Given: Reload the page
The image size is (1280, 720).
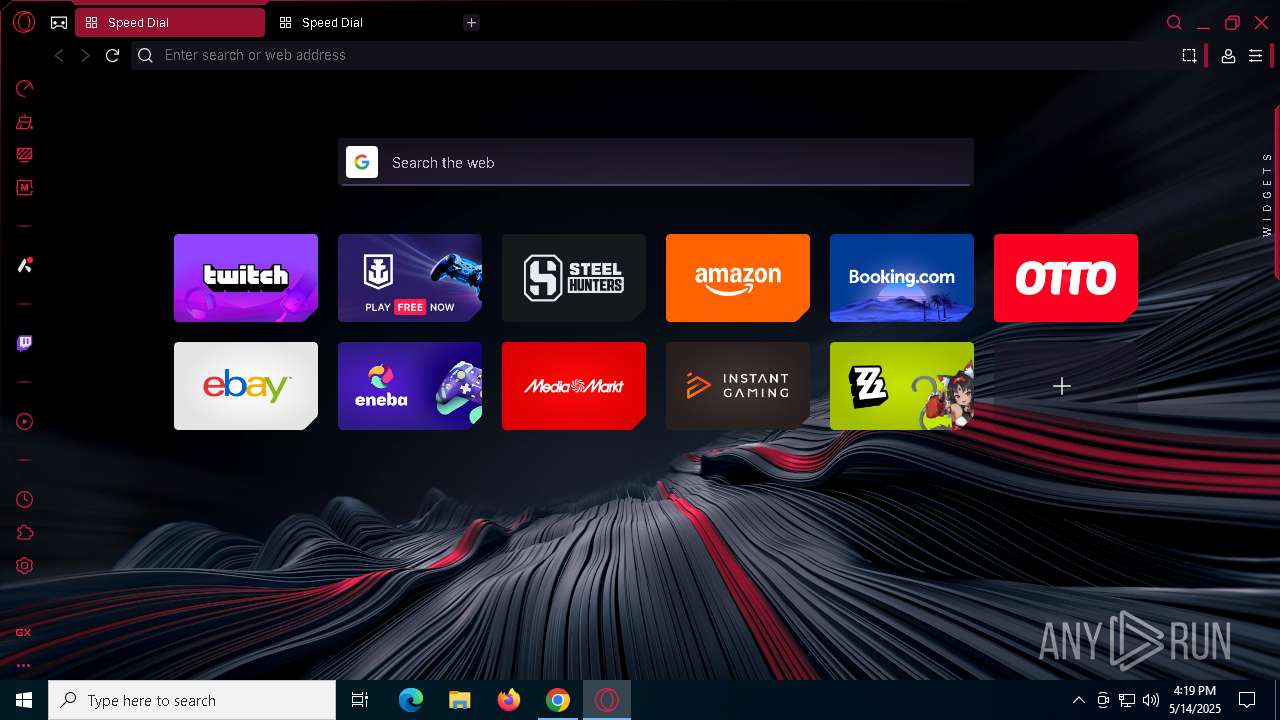Looking at the screenshot, I should [x=113, y=56].
